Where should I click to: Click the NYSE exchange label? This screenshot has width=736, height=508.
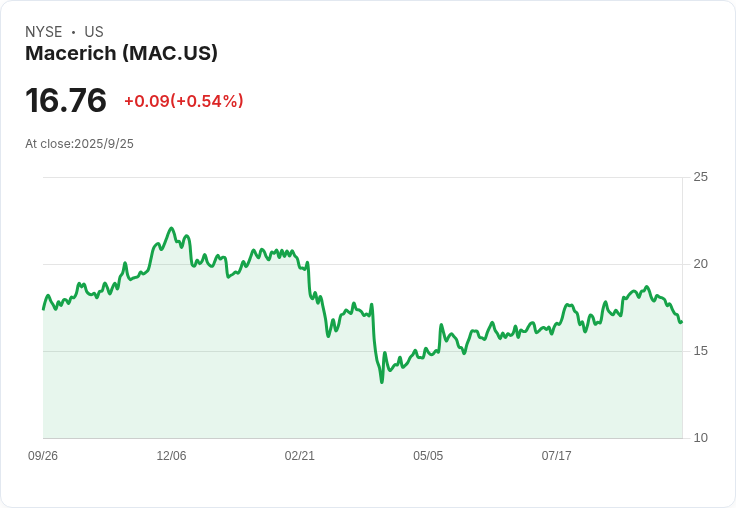click(43, 32)
